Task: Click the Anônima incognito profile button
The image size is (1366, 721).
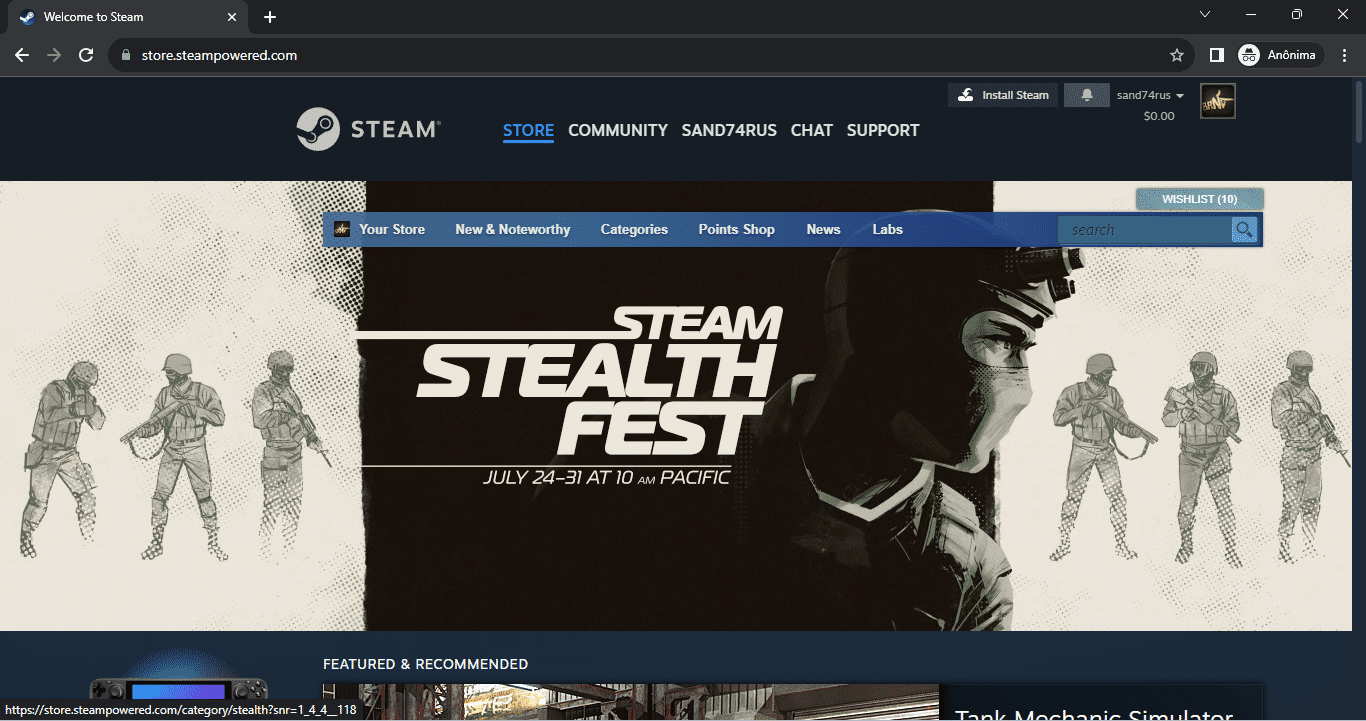Action: tap(1281, 55)
